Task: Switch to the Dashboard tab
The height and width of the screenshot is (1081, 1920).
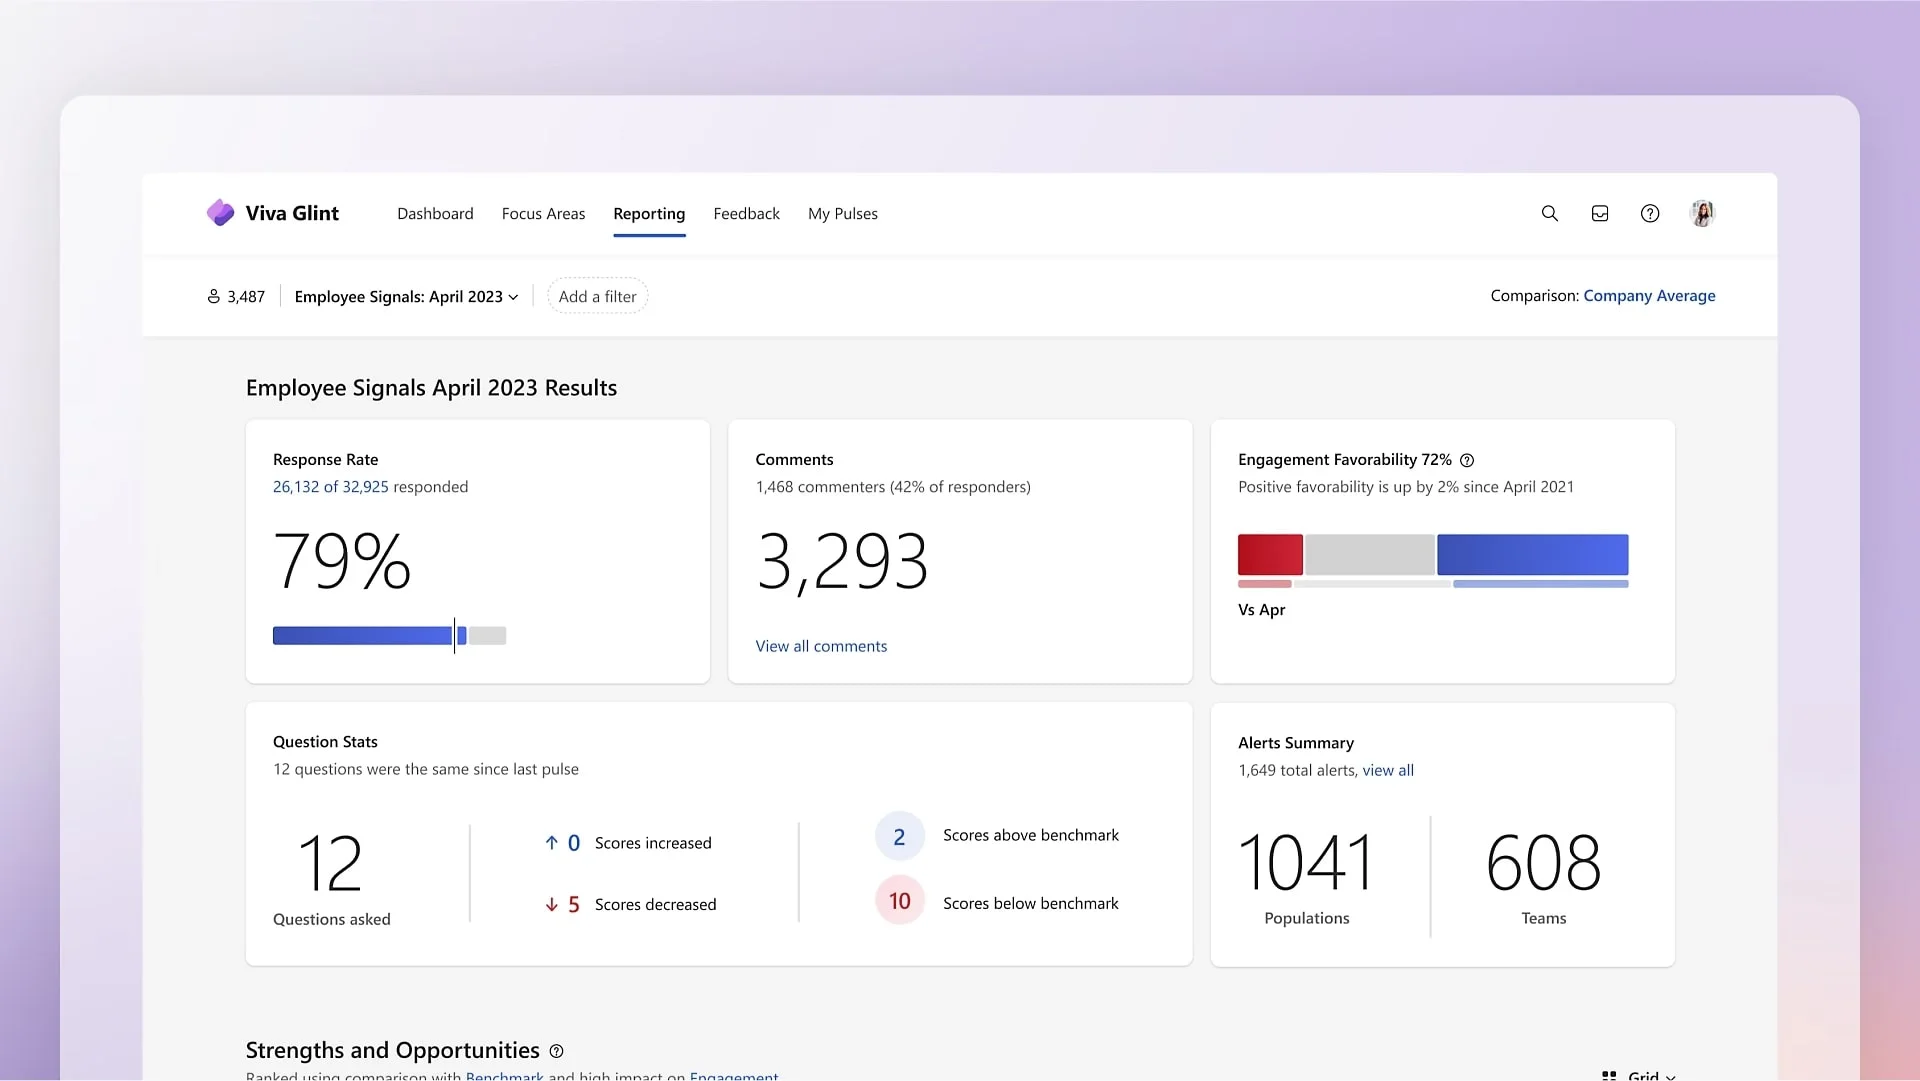Action: click(435, 213)
